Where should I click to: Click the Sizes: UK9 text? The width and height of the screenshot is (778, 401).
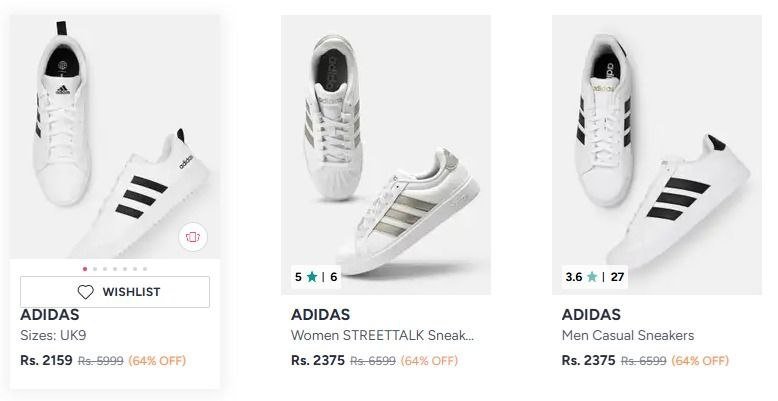53,336
